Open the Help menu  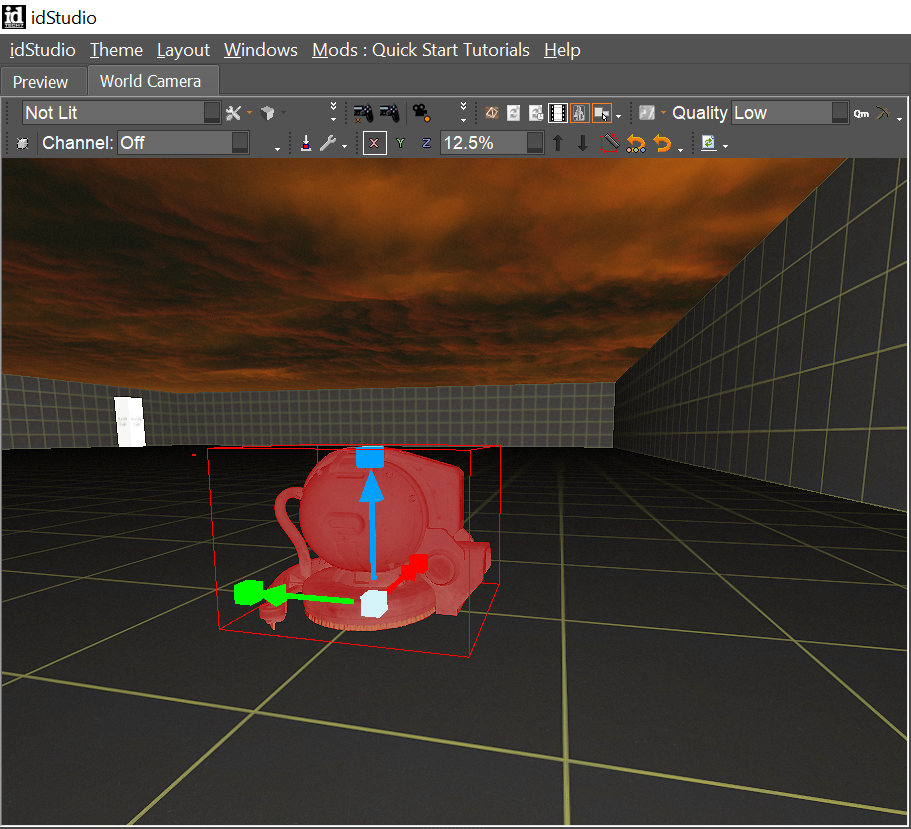pos(562,50)
